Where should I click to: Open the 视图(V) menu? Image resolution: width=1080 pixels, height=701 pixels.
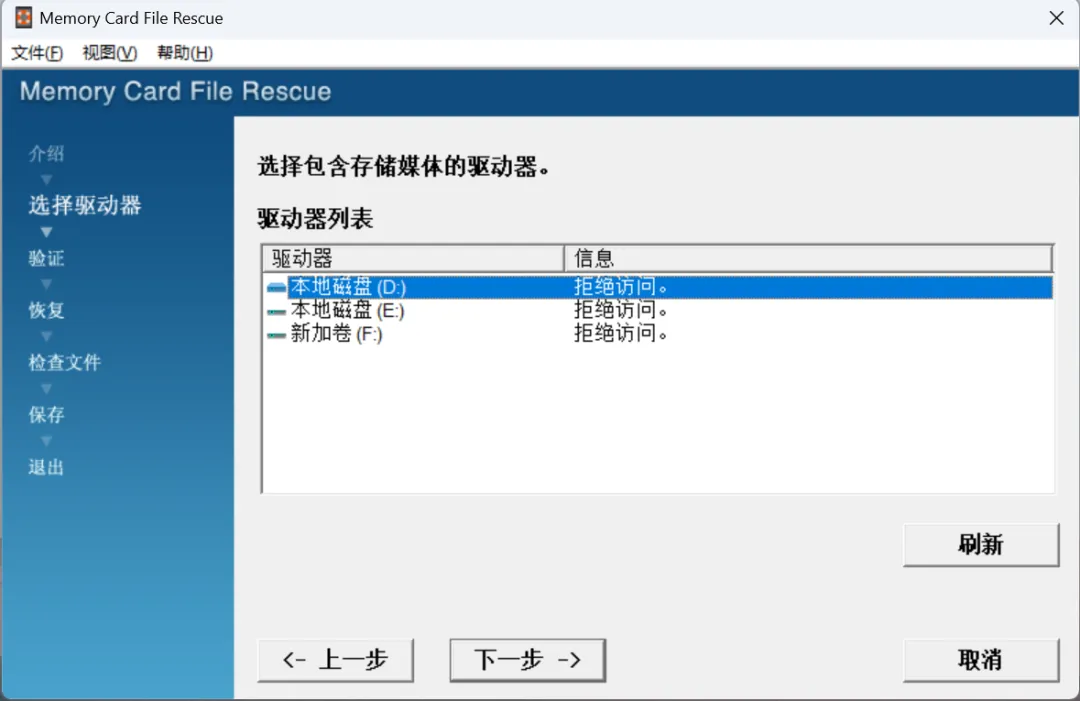[x=110, y=53]
